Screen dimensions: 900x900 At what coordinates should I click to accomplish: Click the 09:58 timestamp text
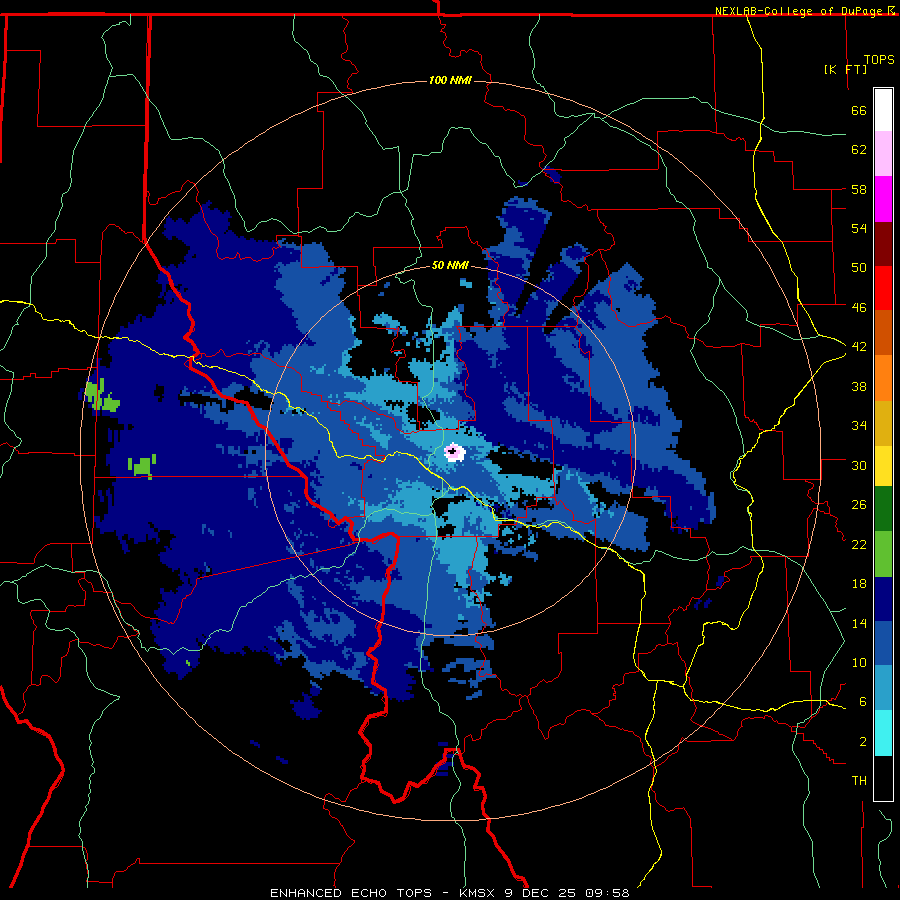(x=607, y=893)
